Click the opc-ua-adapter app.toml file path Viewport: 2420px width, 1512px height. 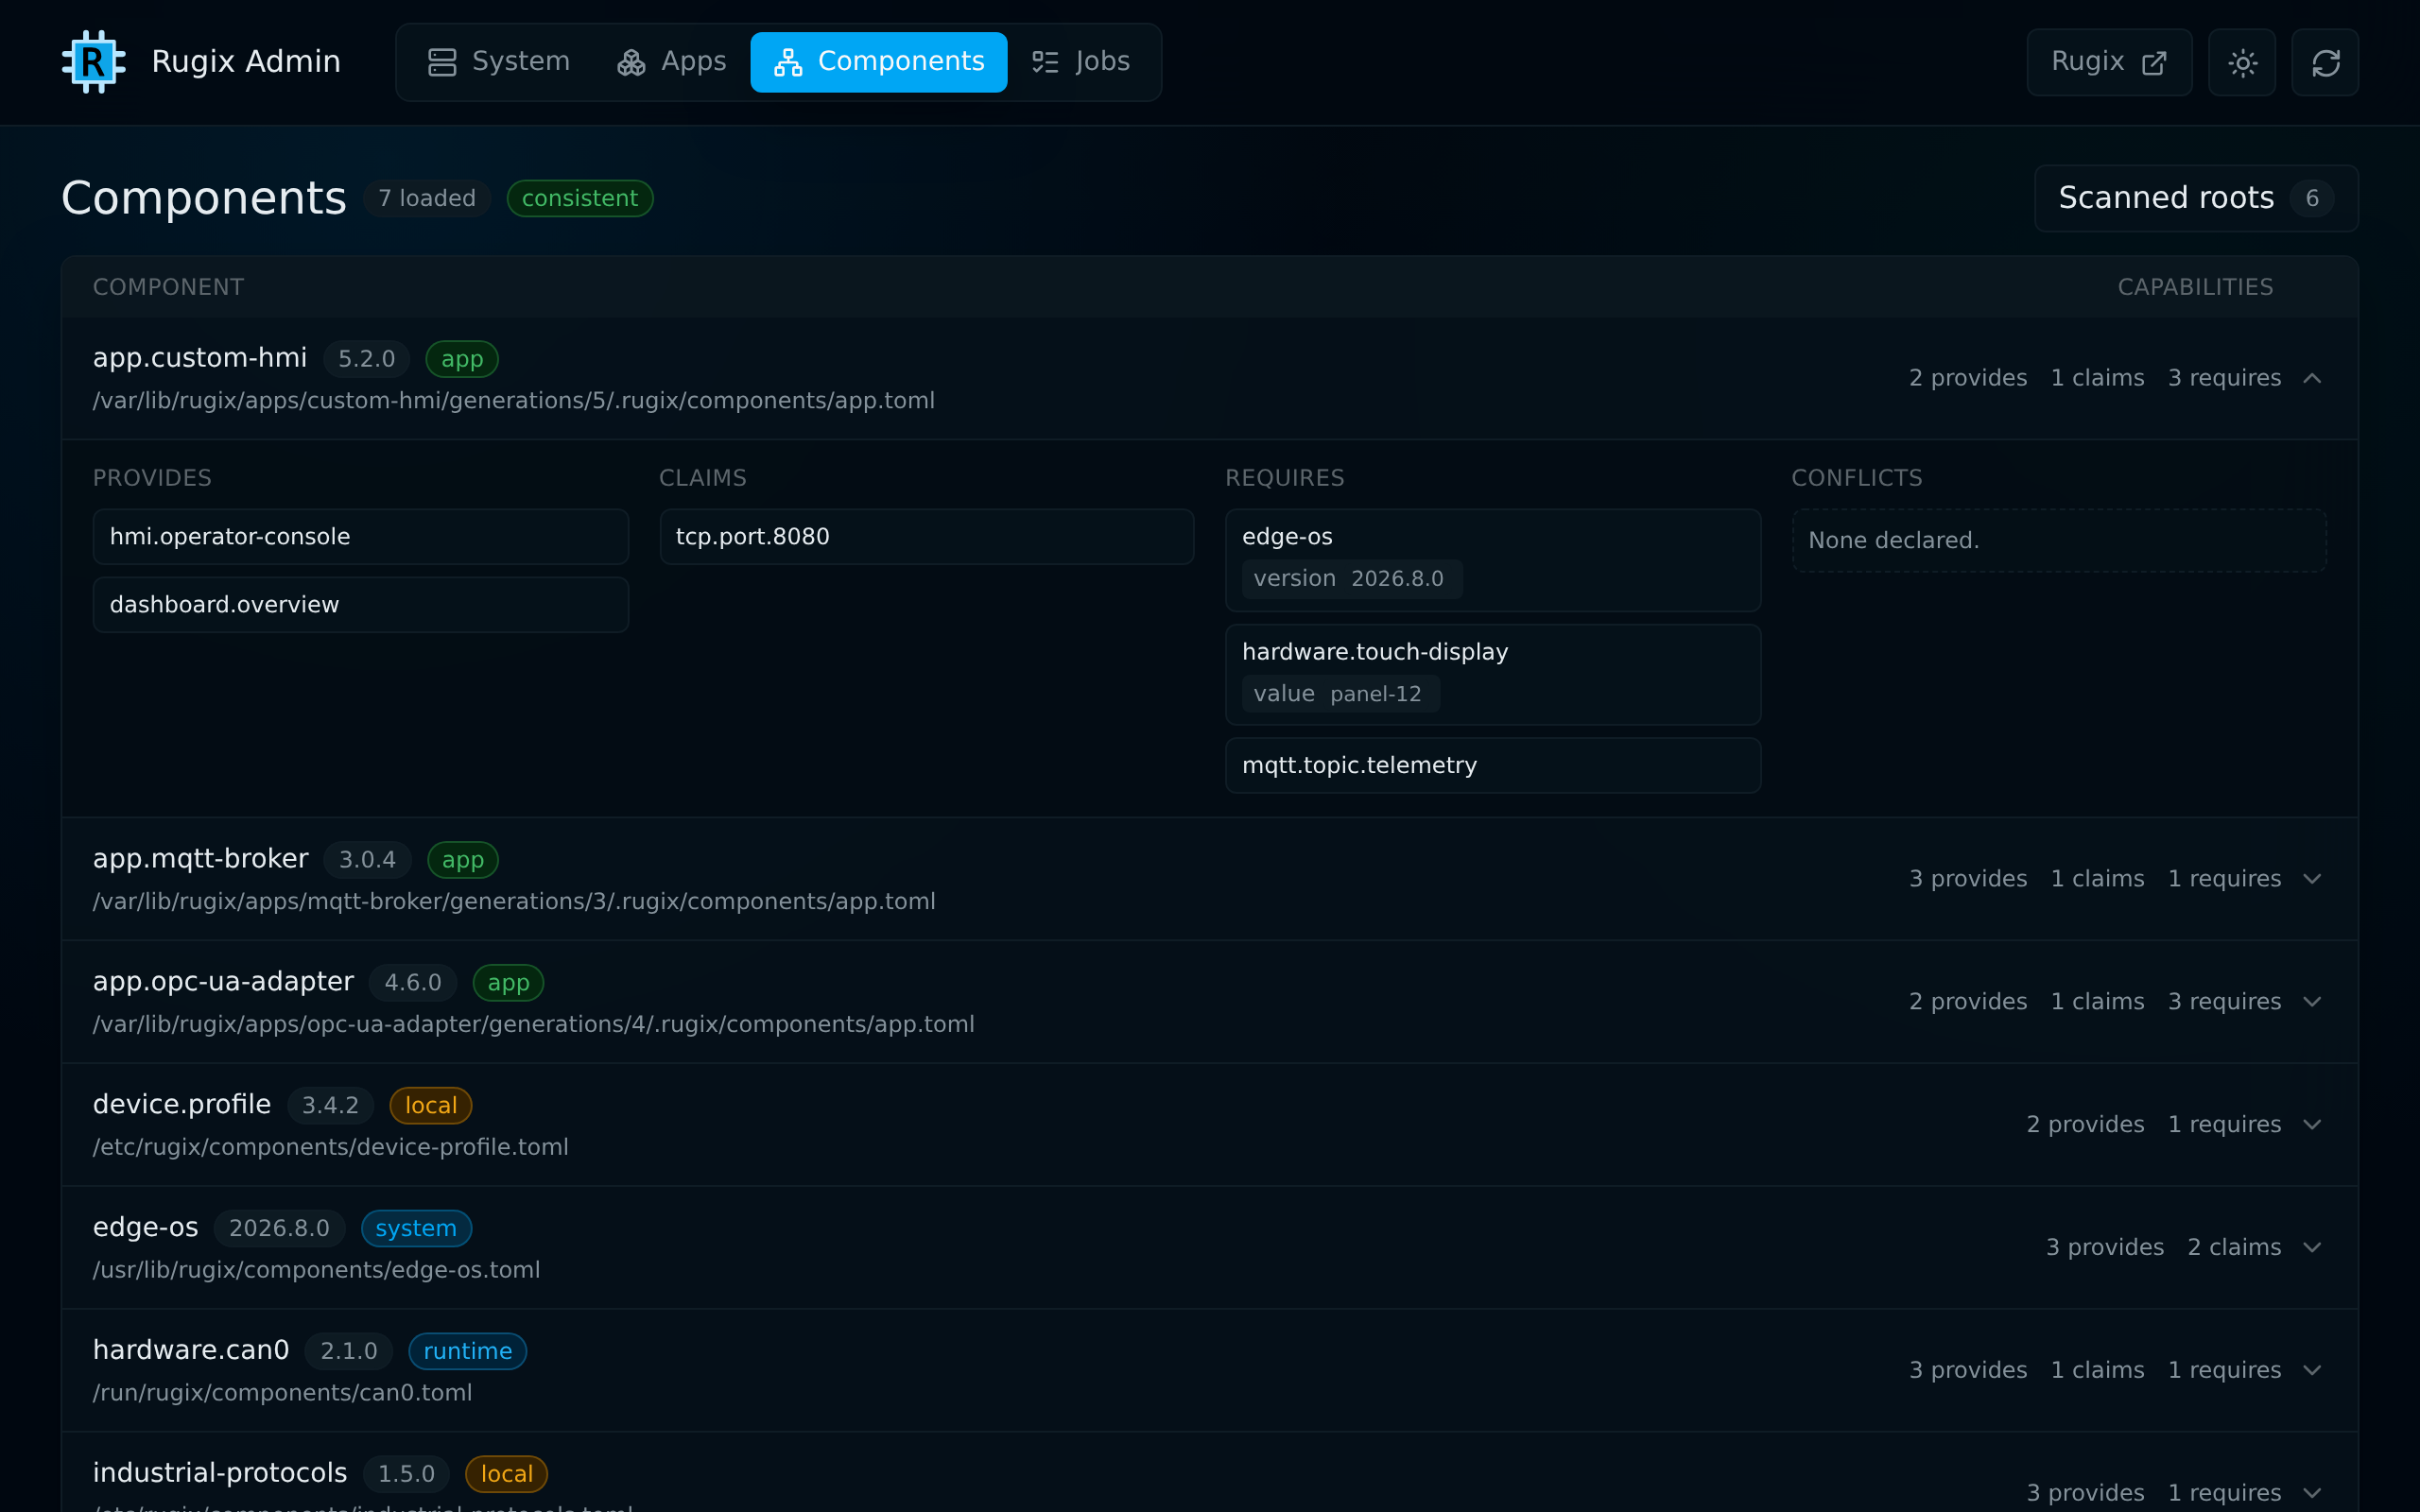point(534,1025)
